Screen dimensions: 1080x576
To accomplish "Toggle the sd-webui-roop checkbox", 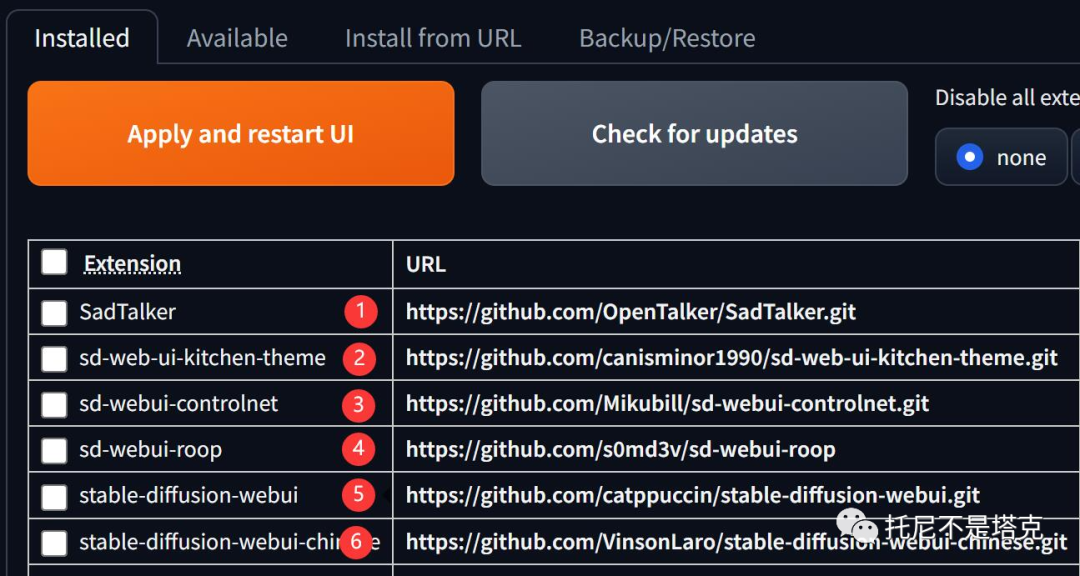I will tap(54, 451).
